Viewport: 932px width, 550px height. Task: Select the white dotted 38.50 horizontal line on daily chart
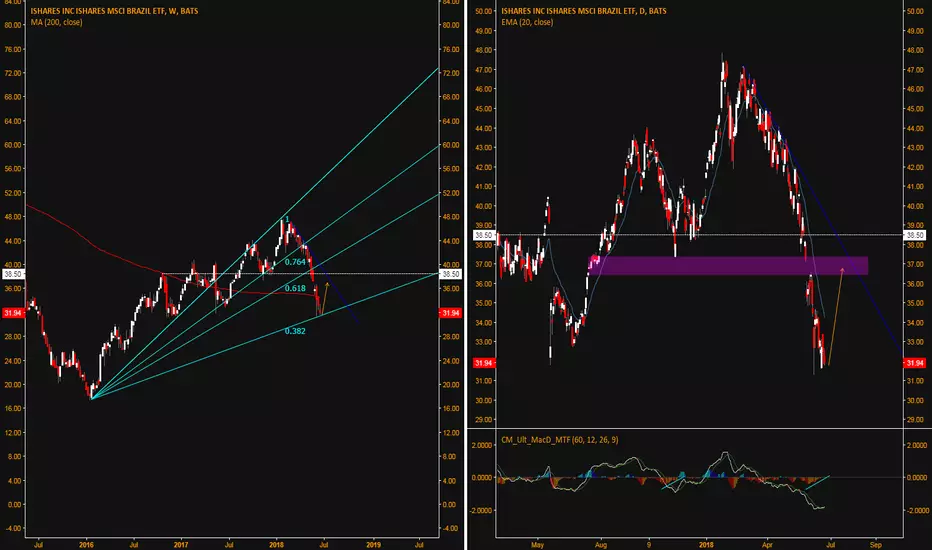pos(698,235)
